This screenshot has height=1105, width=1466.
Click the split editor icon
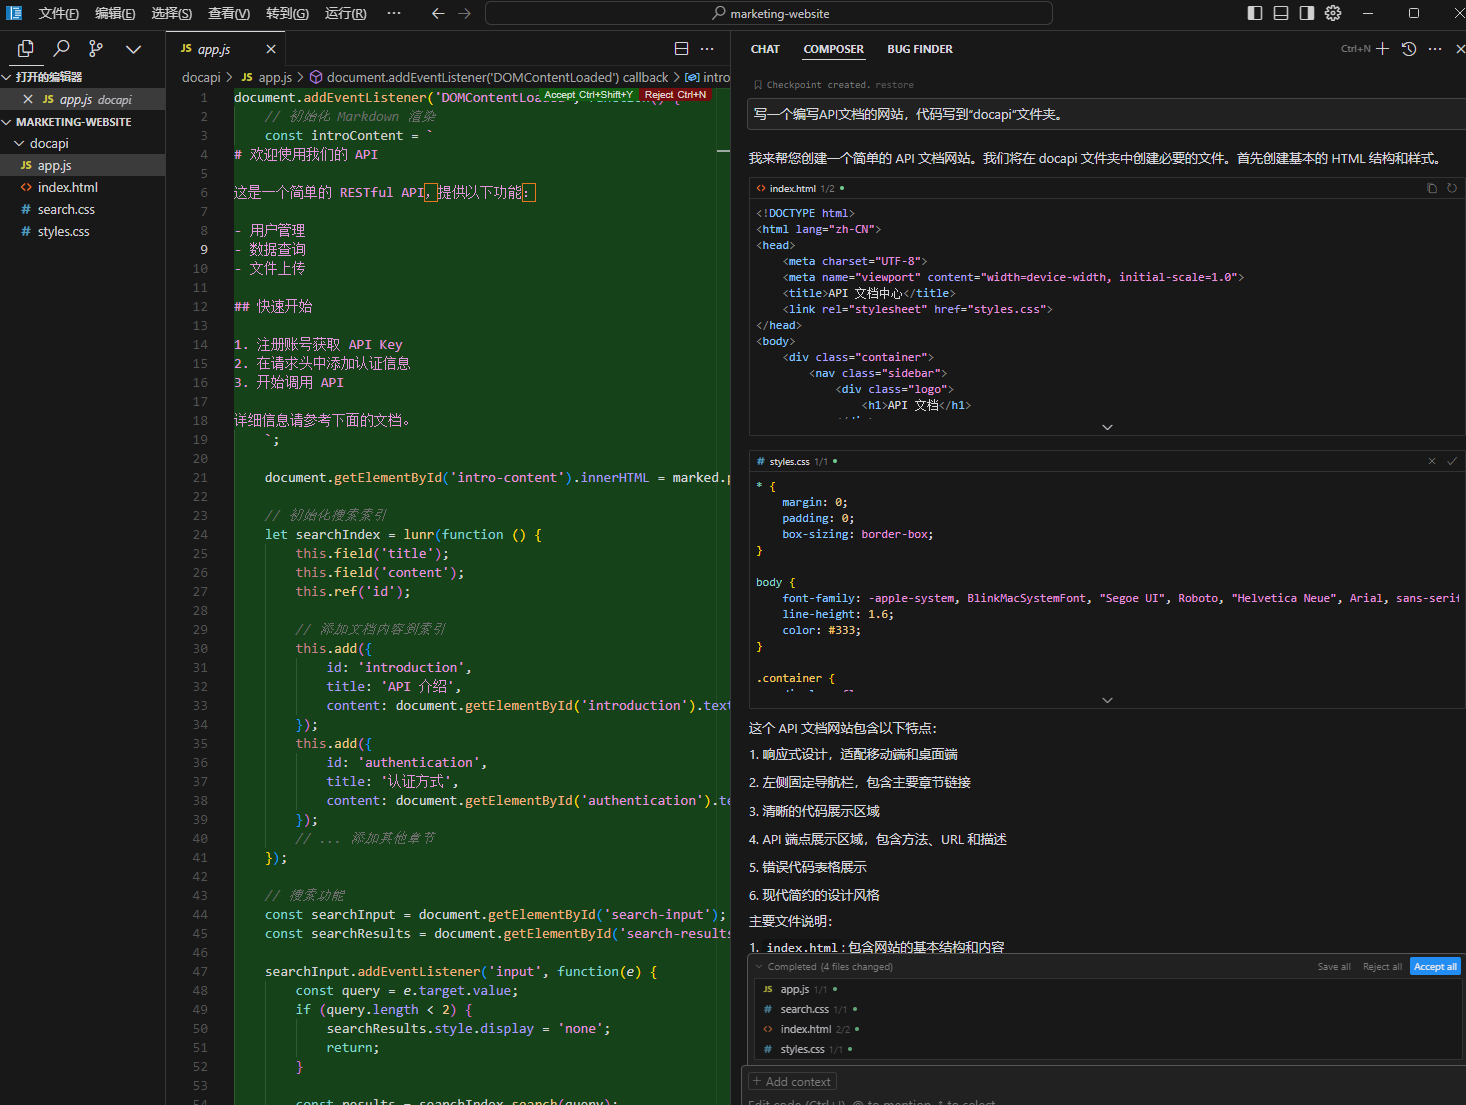681,49
